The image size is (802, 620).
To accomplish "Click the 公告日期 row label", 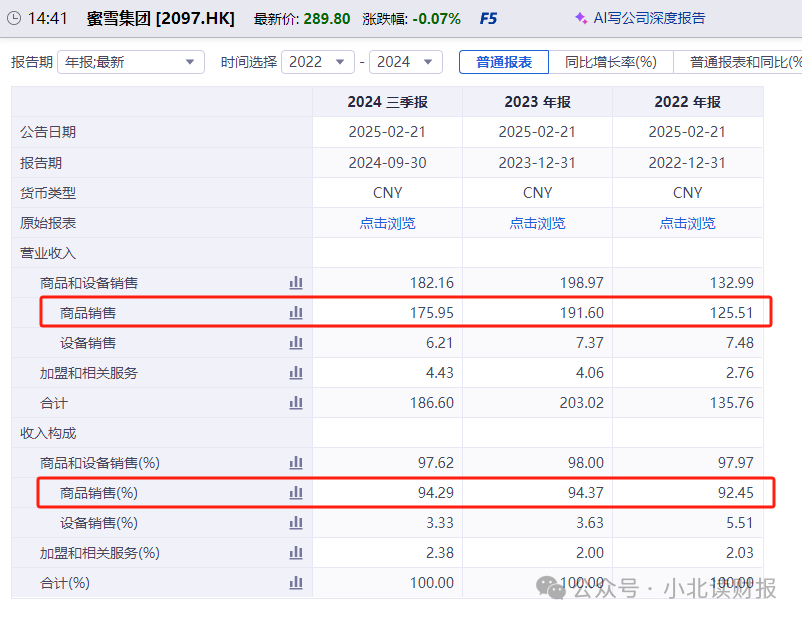I will pos(48,132).
